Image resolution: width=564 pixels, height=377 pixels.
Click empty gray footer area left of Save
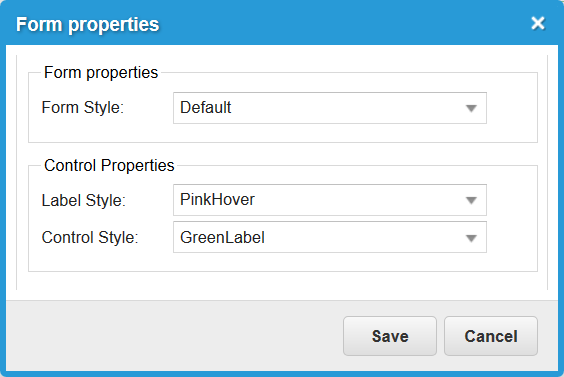coord(173,336)
